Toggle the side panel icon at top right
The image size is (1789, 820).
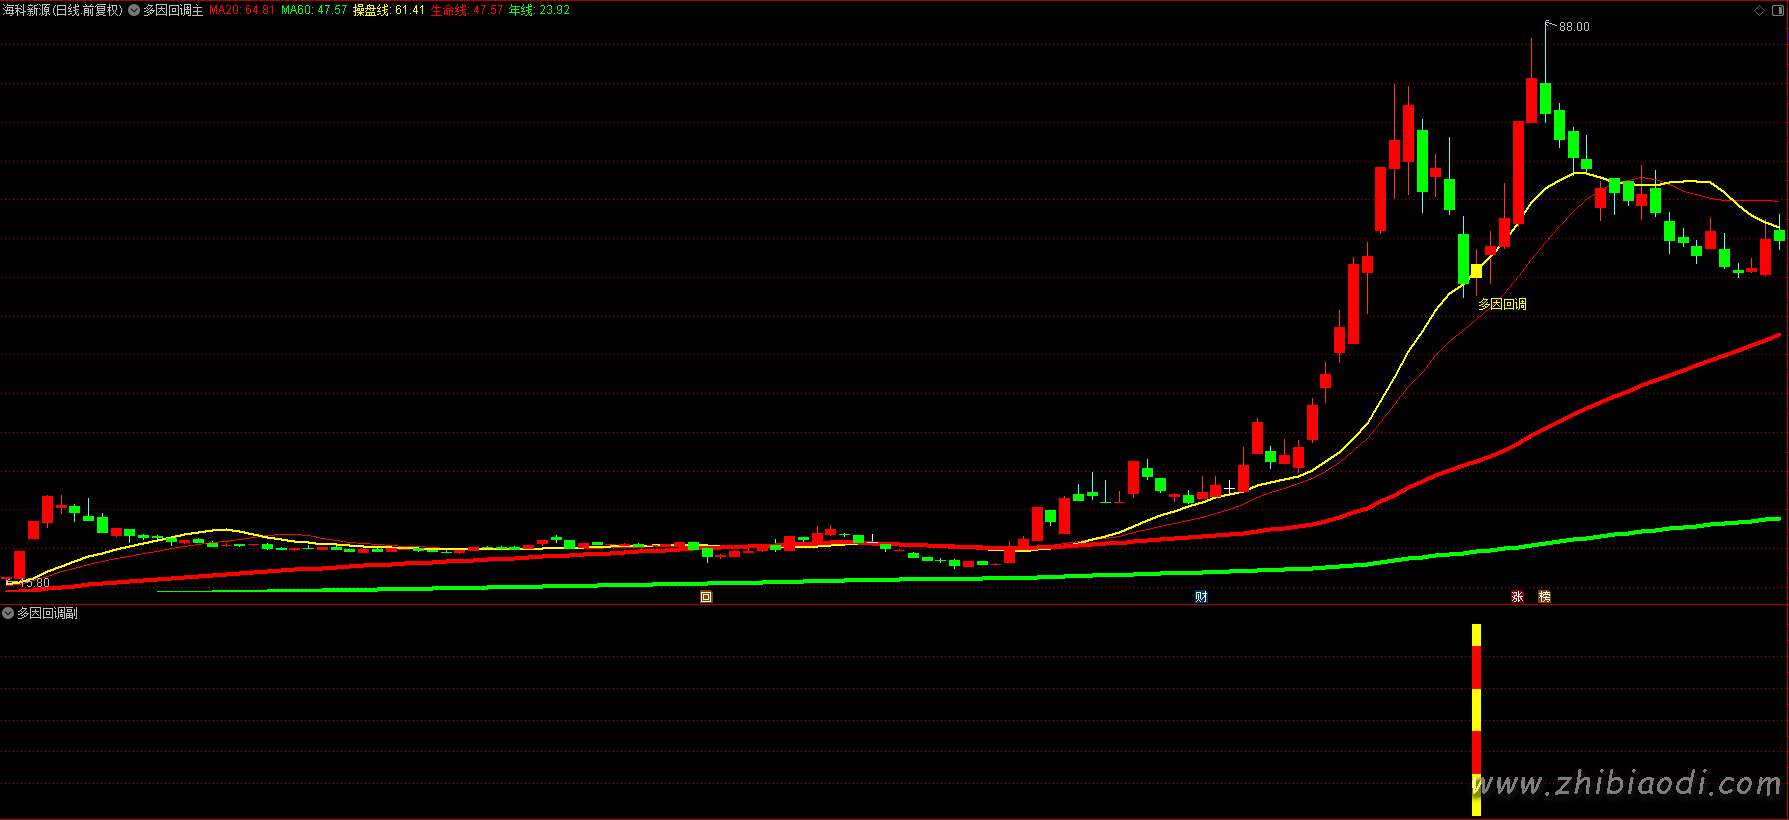coord(1778,10)
